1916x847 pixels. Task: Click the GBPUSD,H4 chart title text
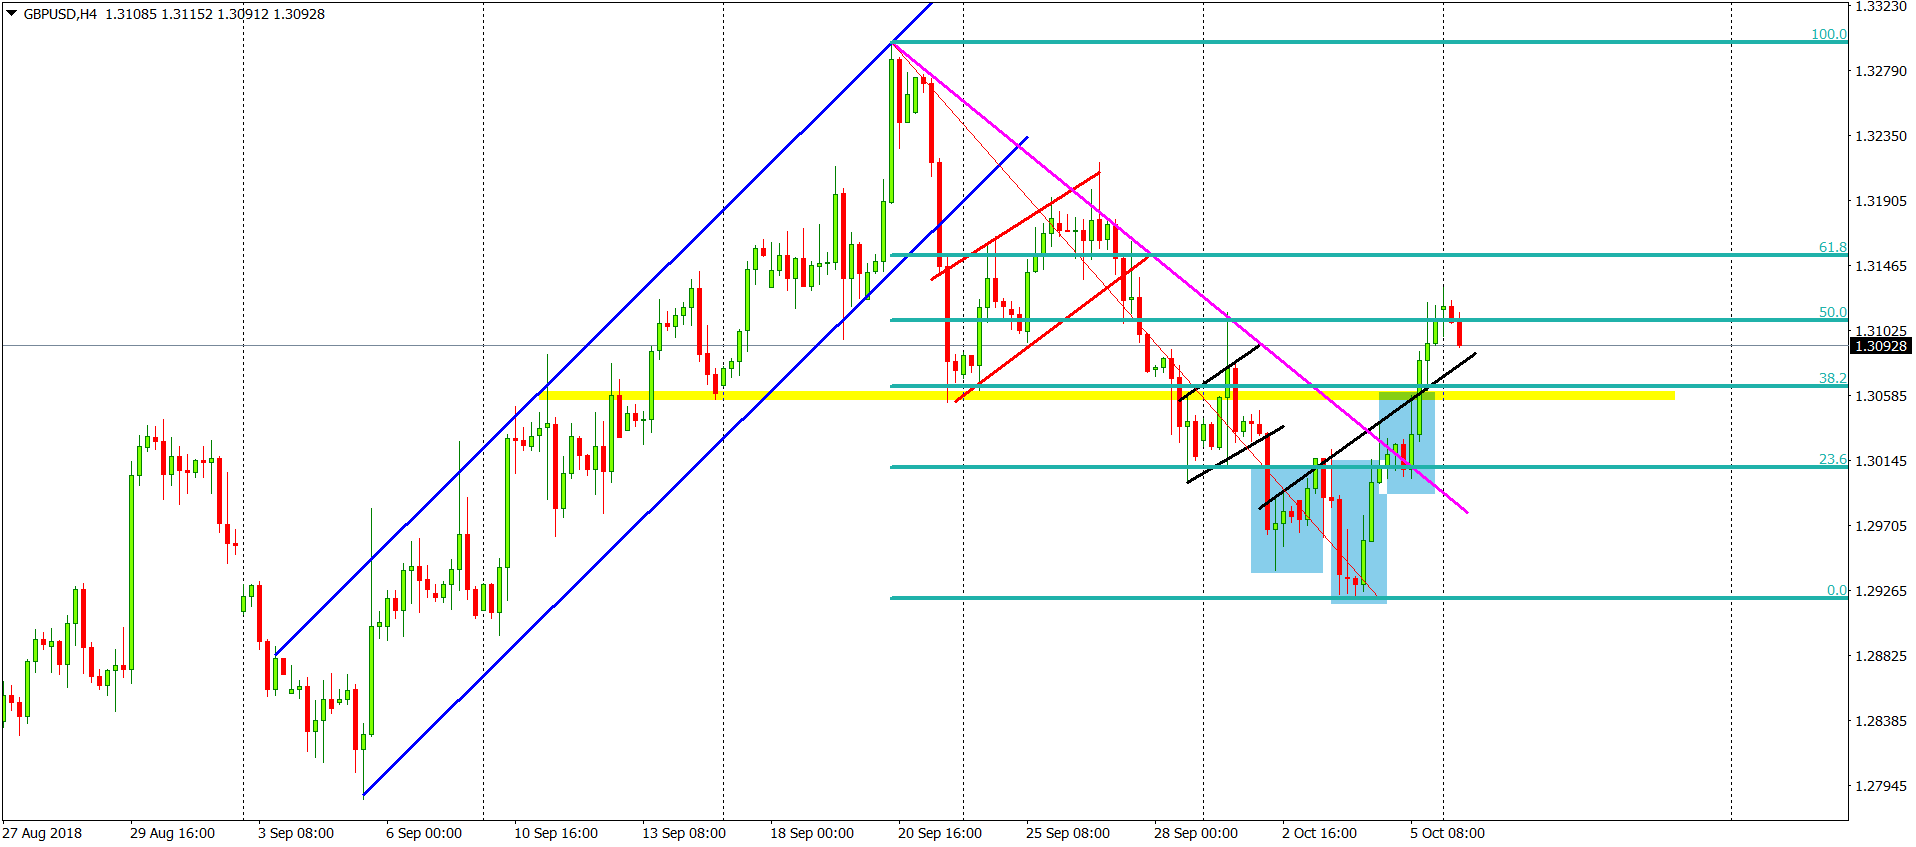(60, 14)
